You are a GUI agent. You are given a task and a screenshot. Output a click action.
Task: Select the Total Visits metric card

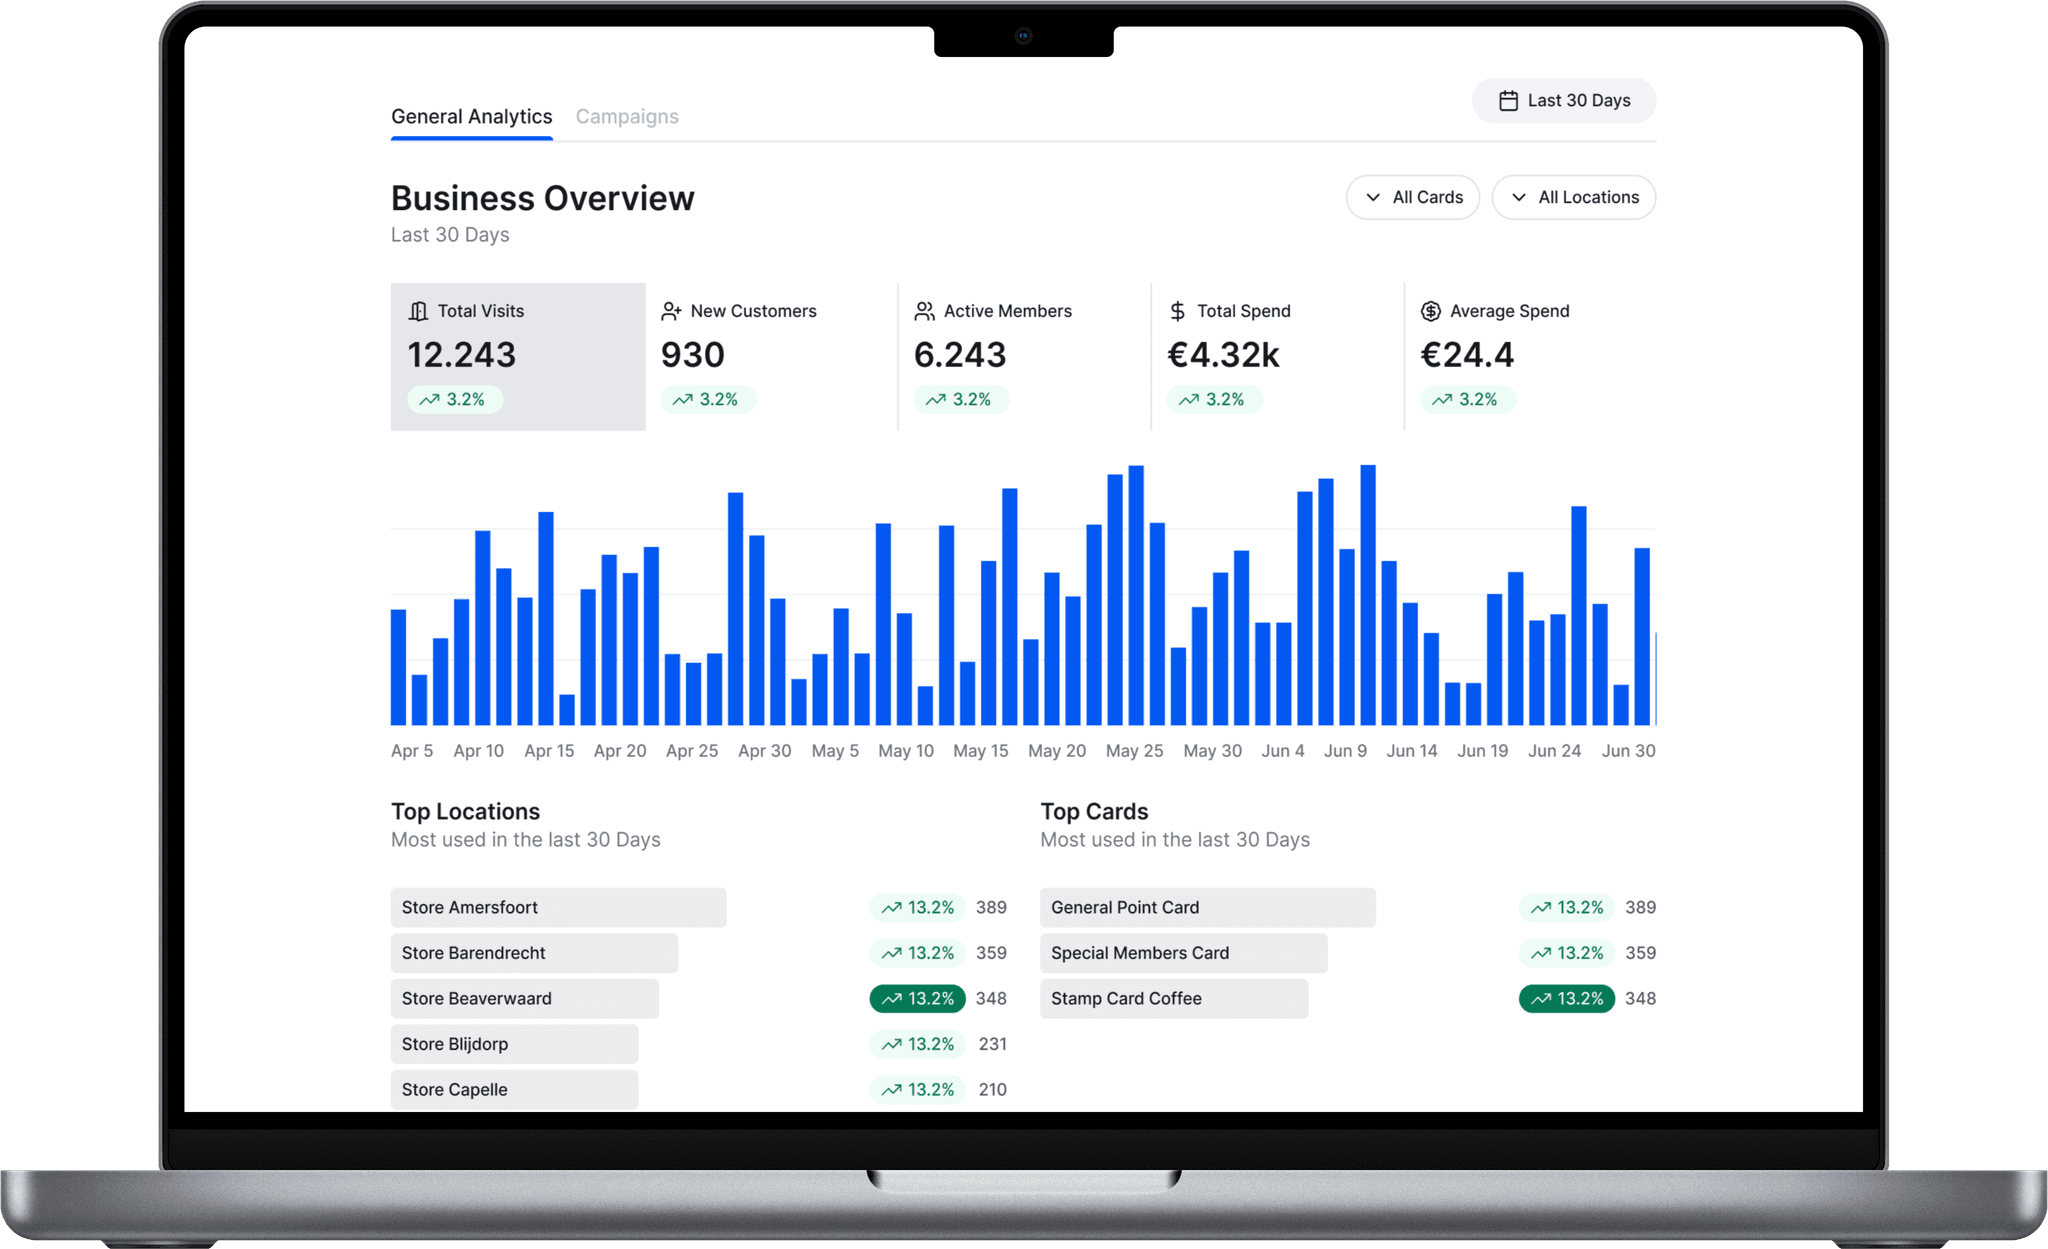(x=517, y=356)
